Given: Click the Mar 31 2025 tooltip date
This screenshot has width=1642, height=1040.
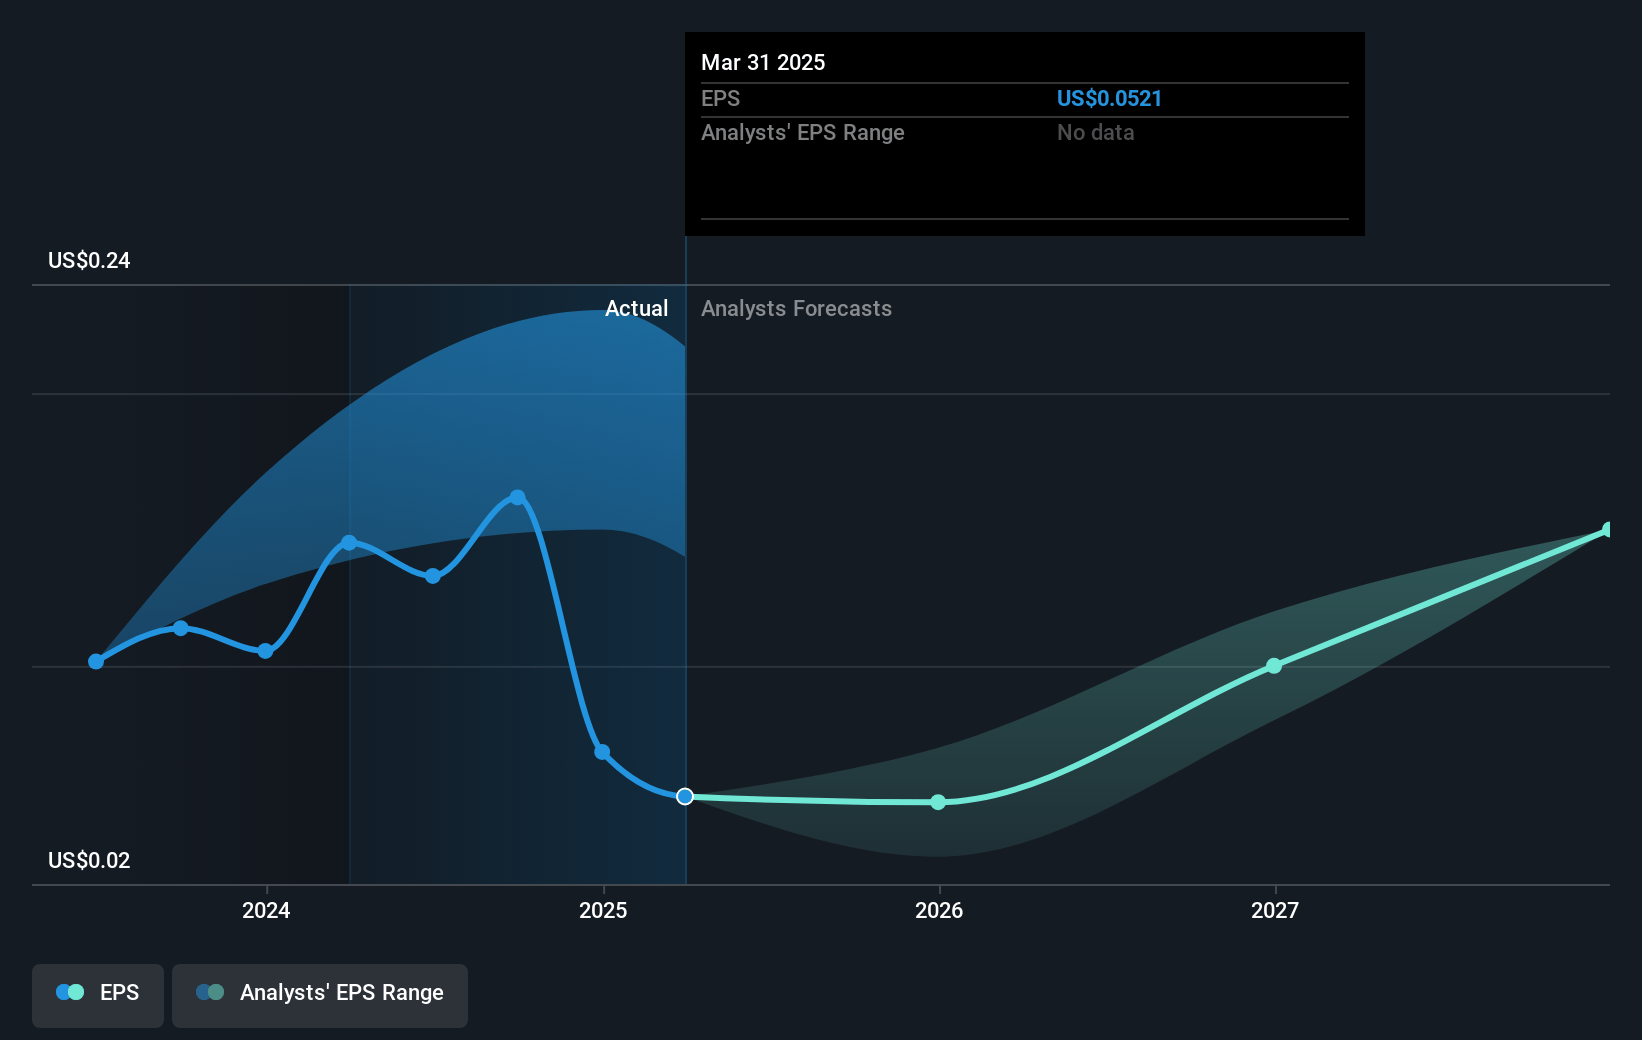Looking at the screenshot, I should [763, 62].
